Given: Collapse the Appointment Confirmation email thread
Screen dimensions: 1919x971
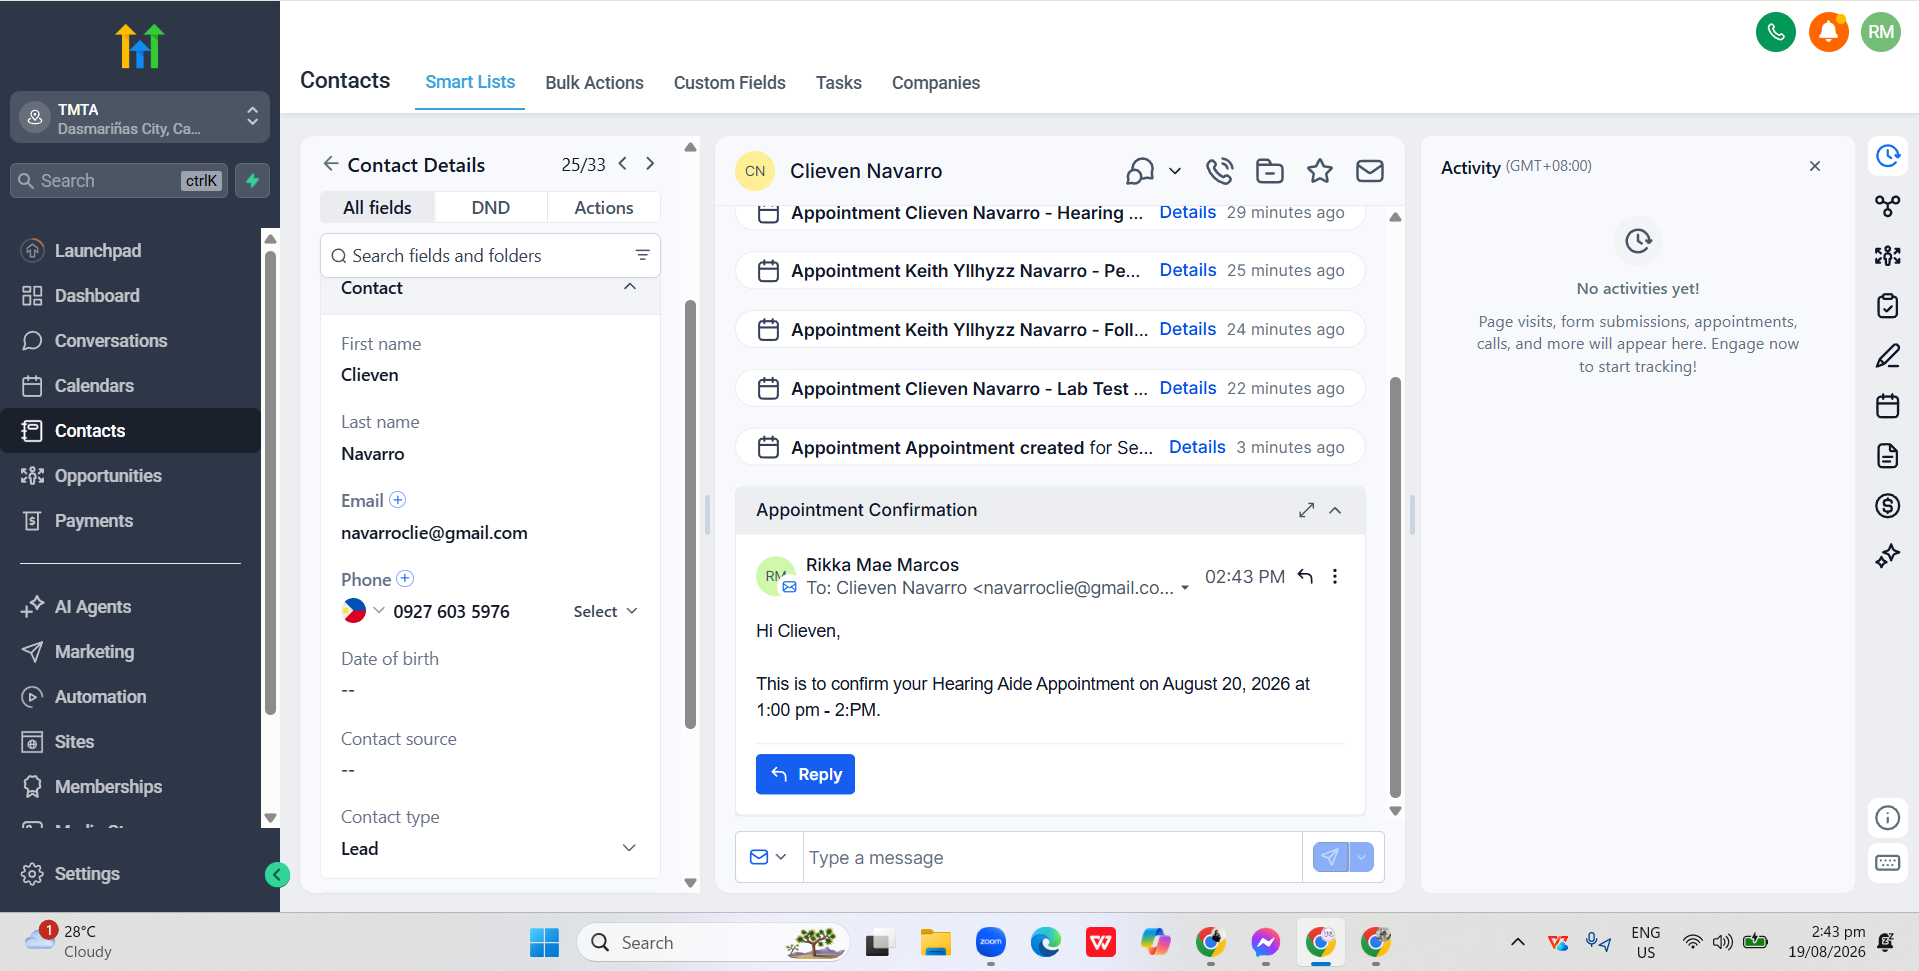Looking at the screenshot, I should pos(1335,510).
